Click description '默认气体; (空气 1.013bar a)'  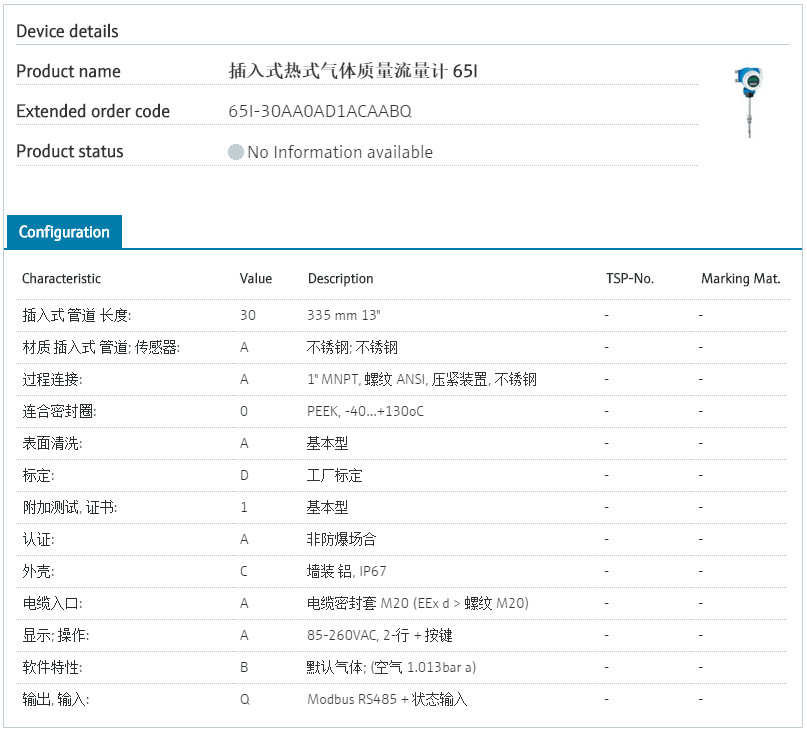391,668
